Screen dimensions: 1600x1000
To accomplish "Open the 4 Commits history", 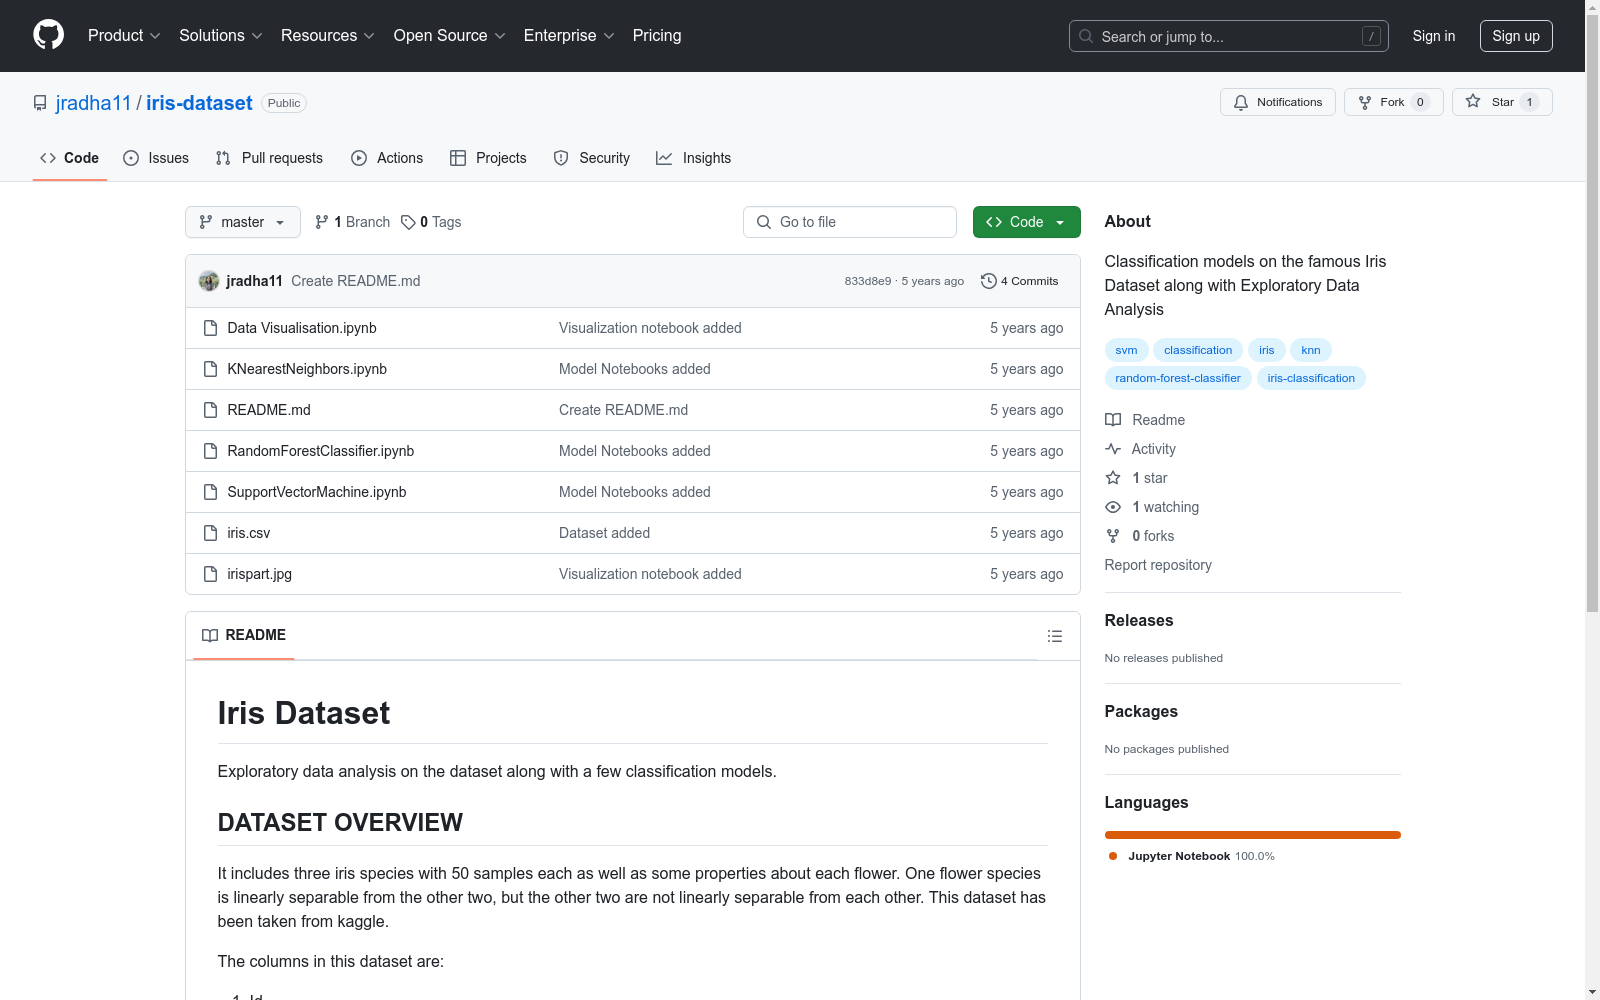I will pos(1020,281).
